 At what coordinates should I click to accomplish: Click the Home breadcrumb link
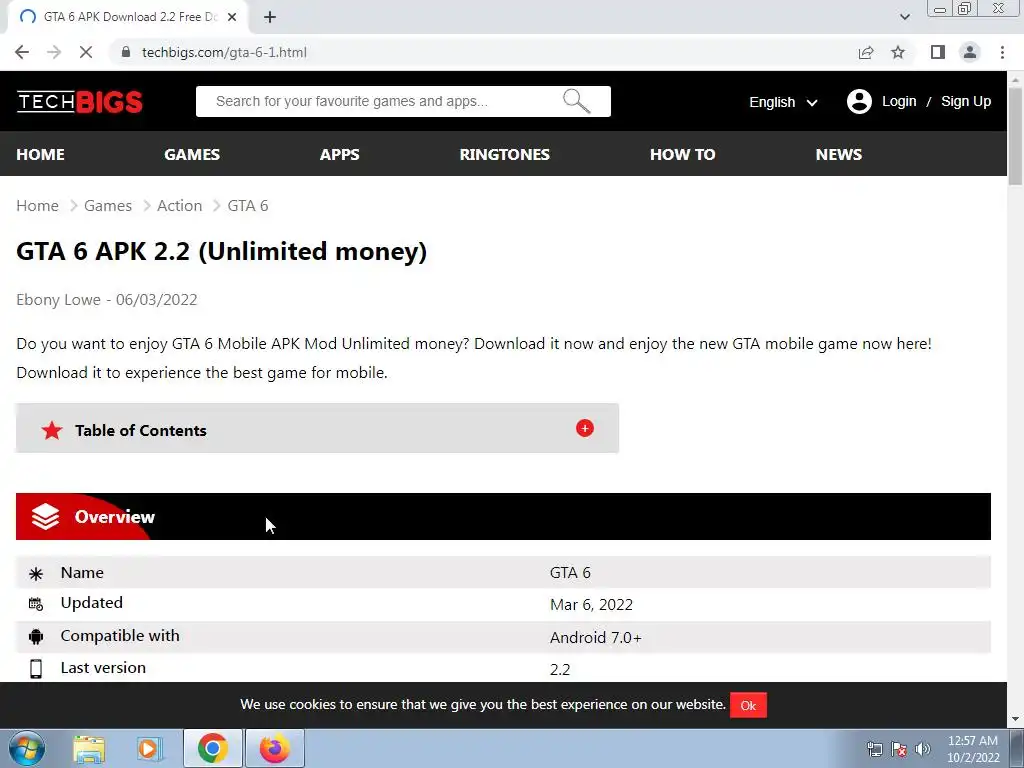pyautogui.click(x=37, y=206)
